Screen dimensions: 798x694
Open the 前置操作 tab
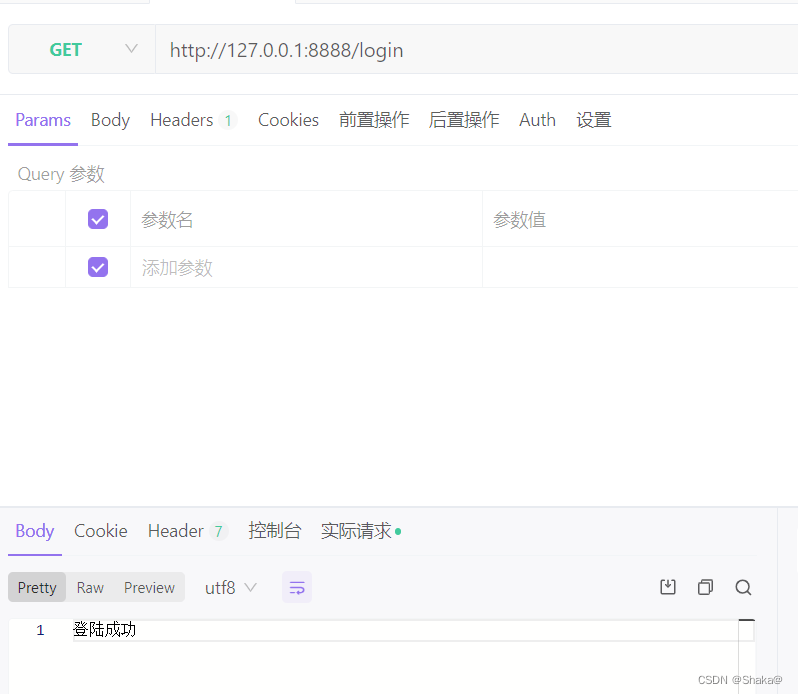(374, 120)
